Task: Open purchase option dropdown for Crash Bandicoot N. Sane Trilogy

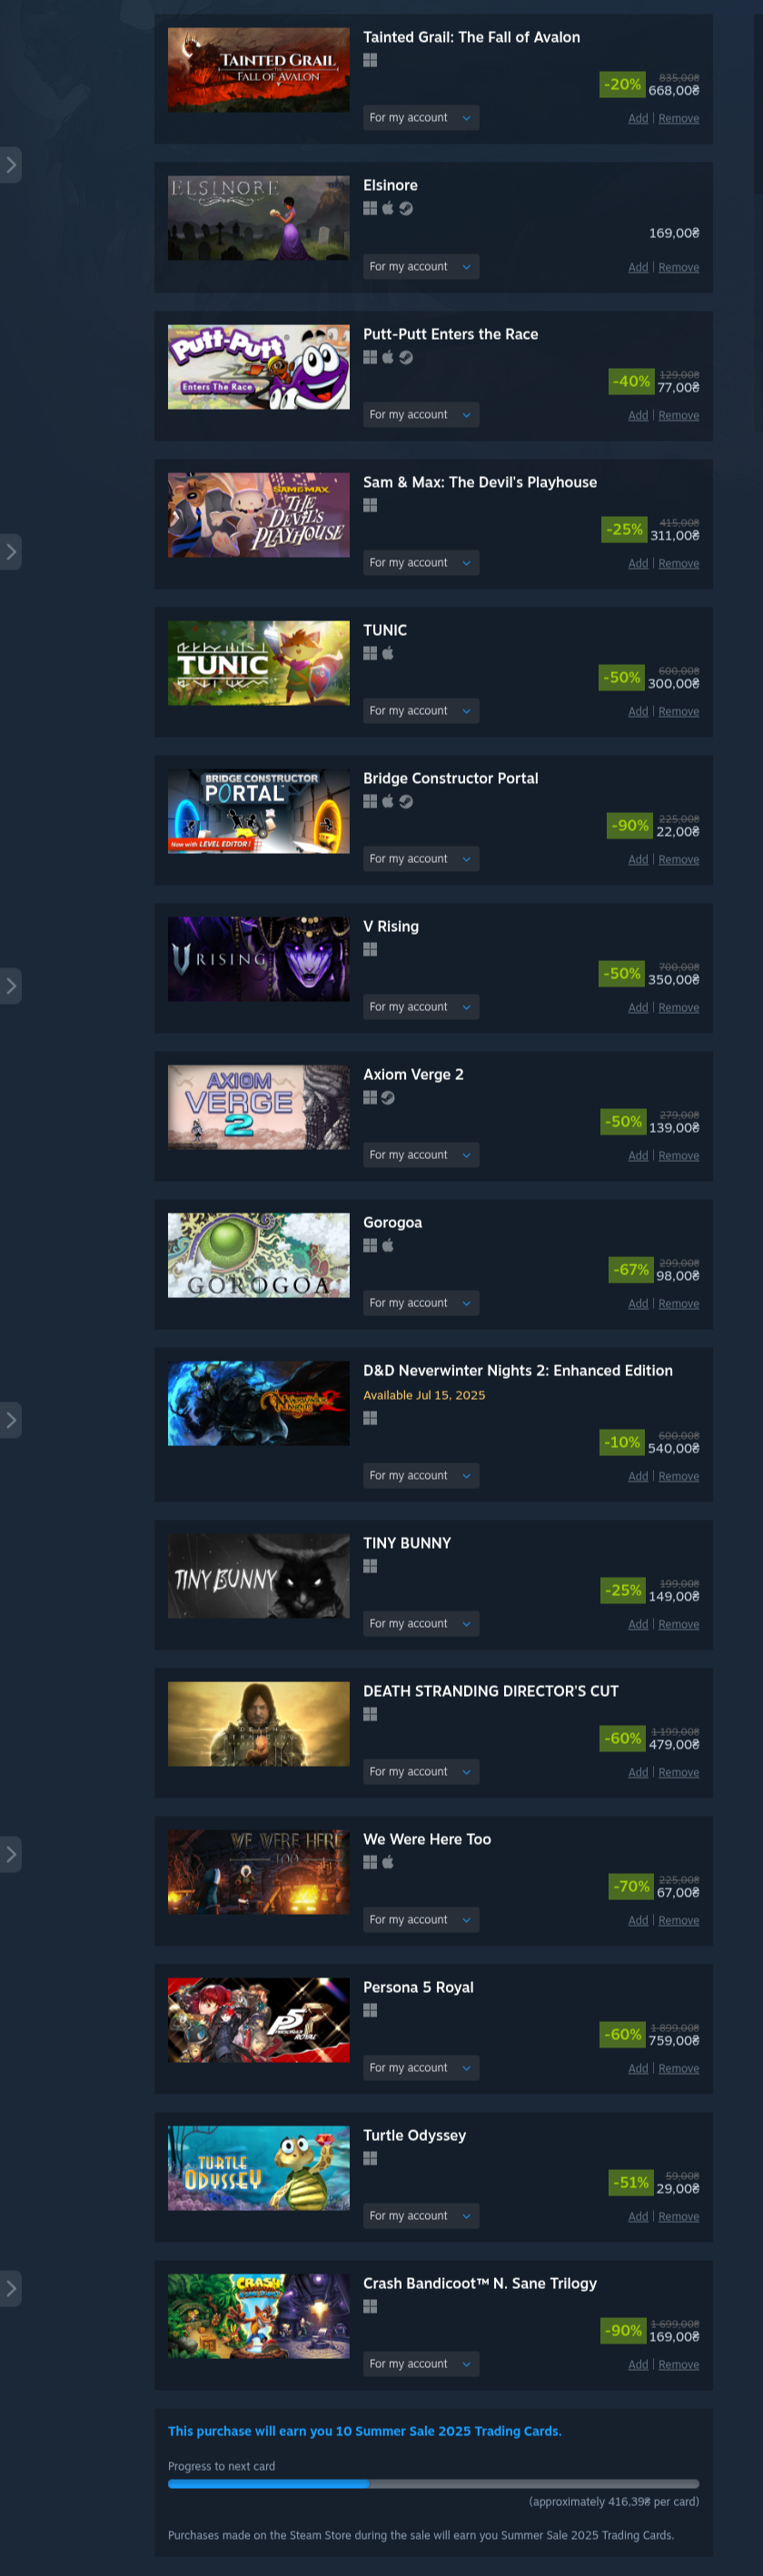Action: tap(421, 2364)
